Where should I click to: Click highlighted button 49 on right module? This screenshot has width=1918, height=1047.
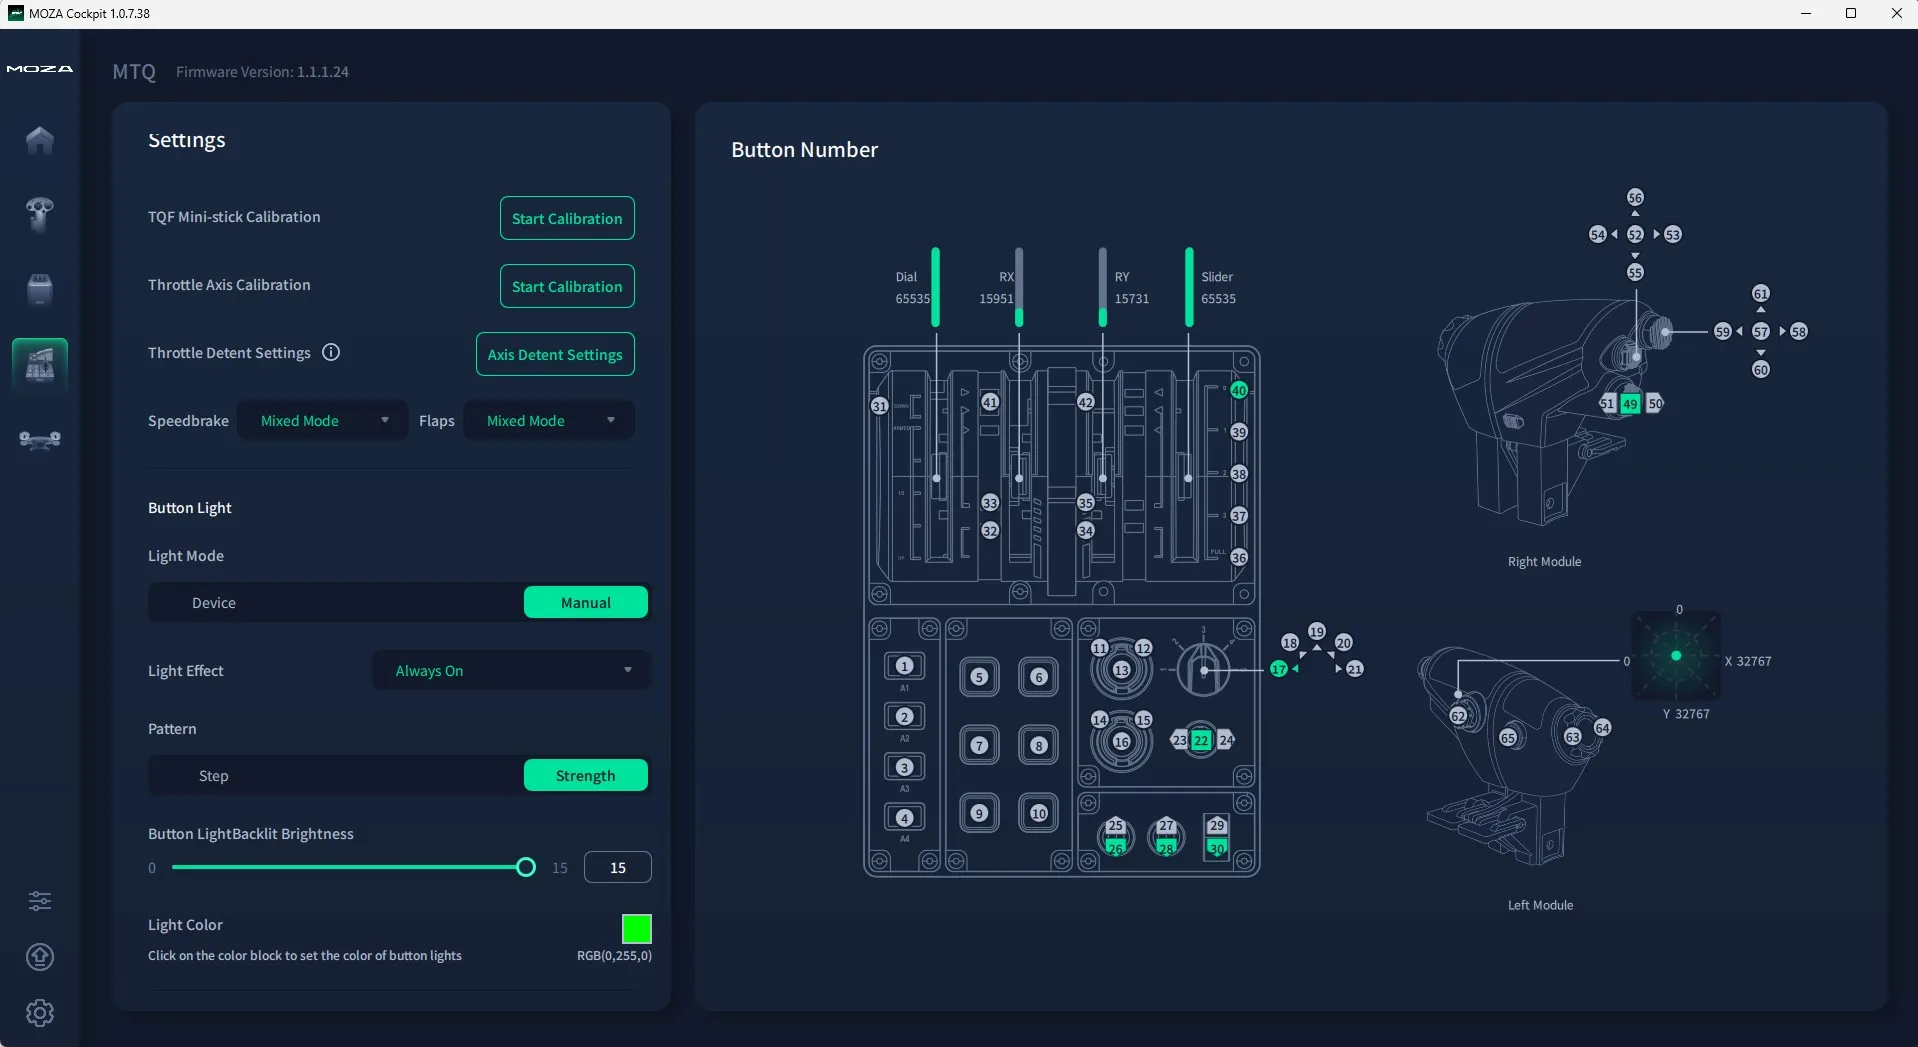[x=1630, y=404]
